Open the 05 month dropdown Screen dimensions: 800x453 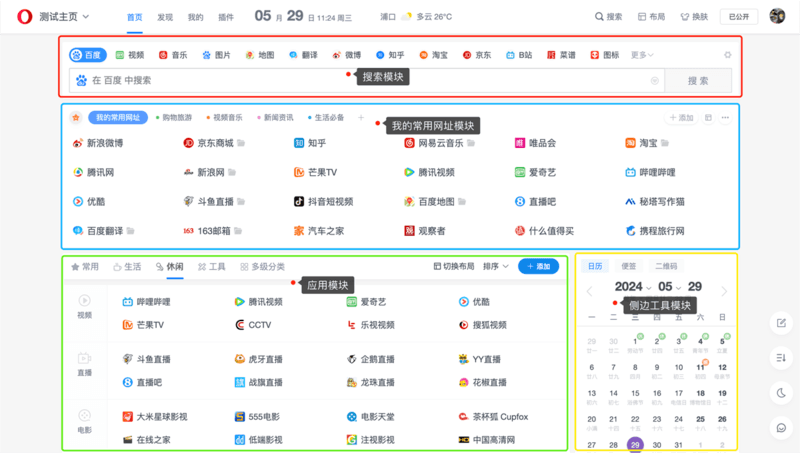(x=670, y=287)
